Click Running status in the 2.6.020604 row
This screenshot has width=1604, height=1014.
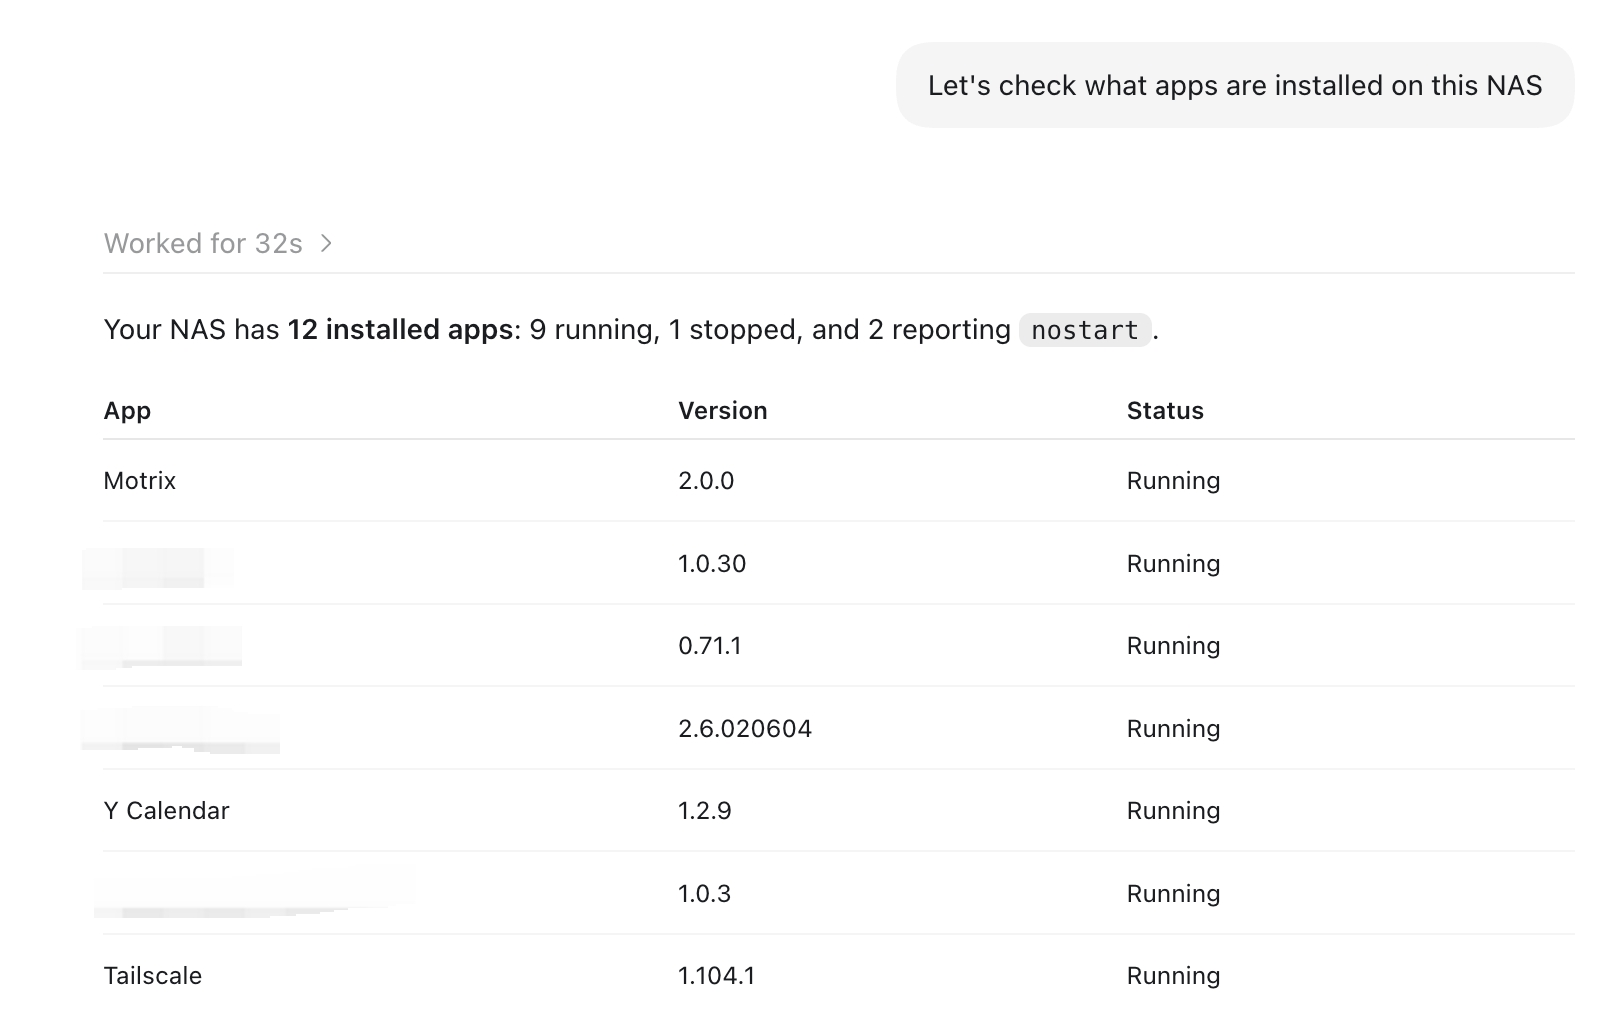pyautogui.click(x=1173, y=728)
